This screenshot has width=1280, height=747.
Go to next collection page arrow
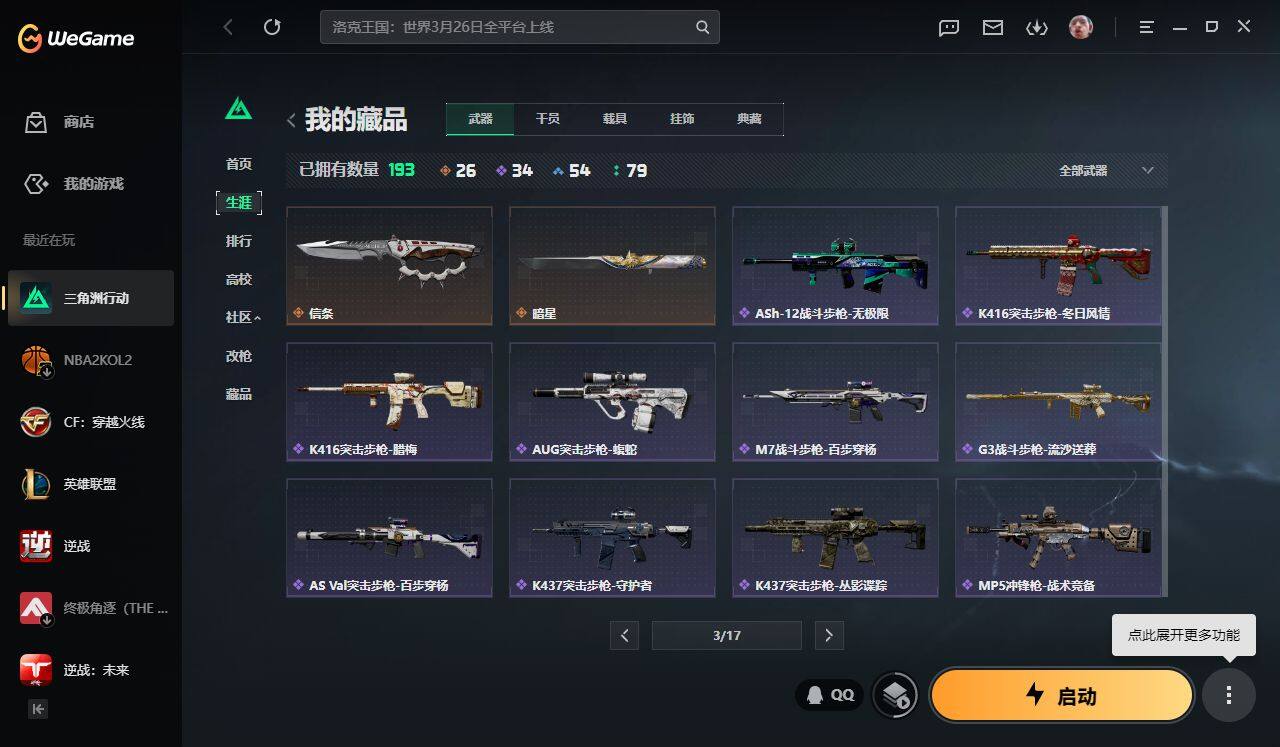tap(829, 635)
